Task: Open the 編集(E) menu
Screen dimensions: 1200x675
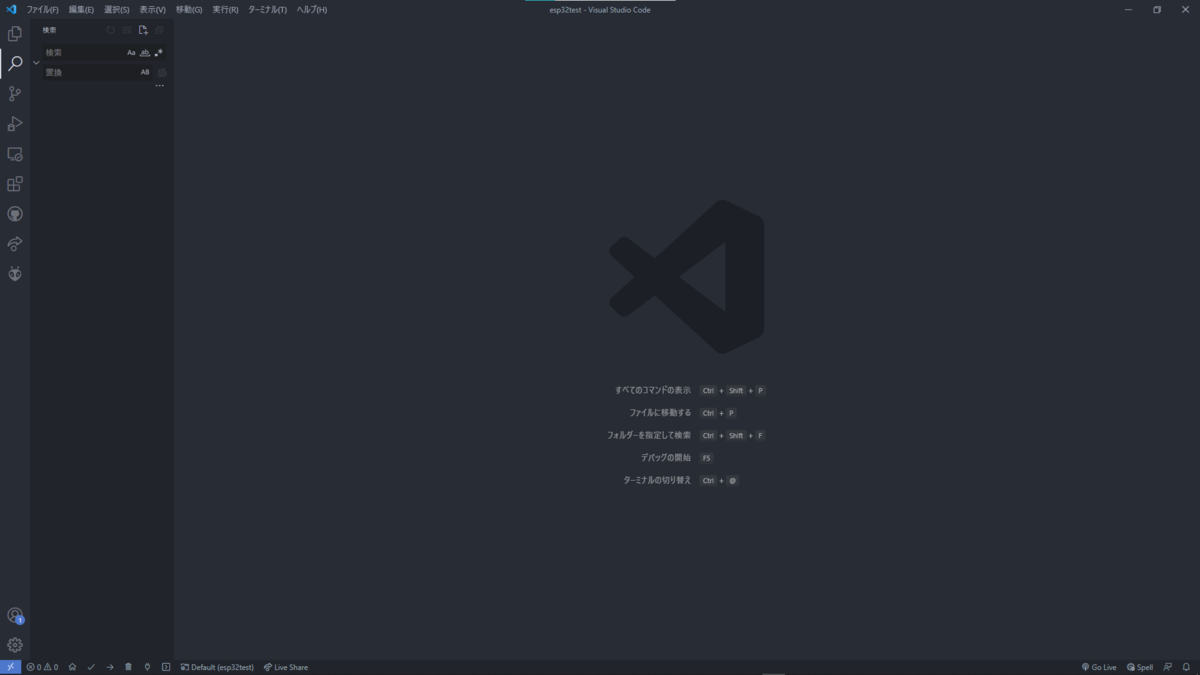Action: tap(81, 9)
